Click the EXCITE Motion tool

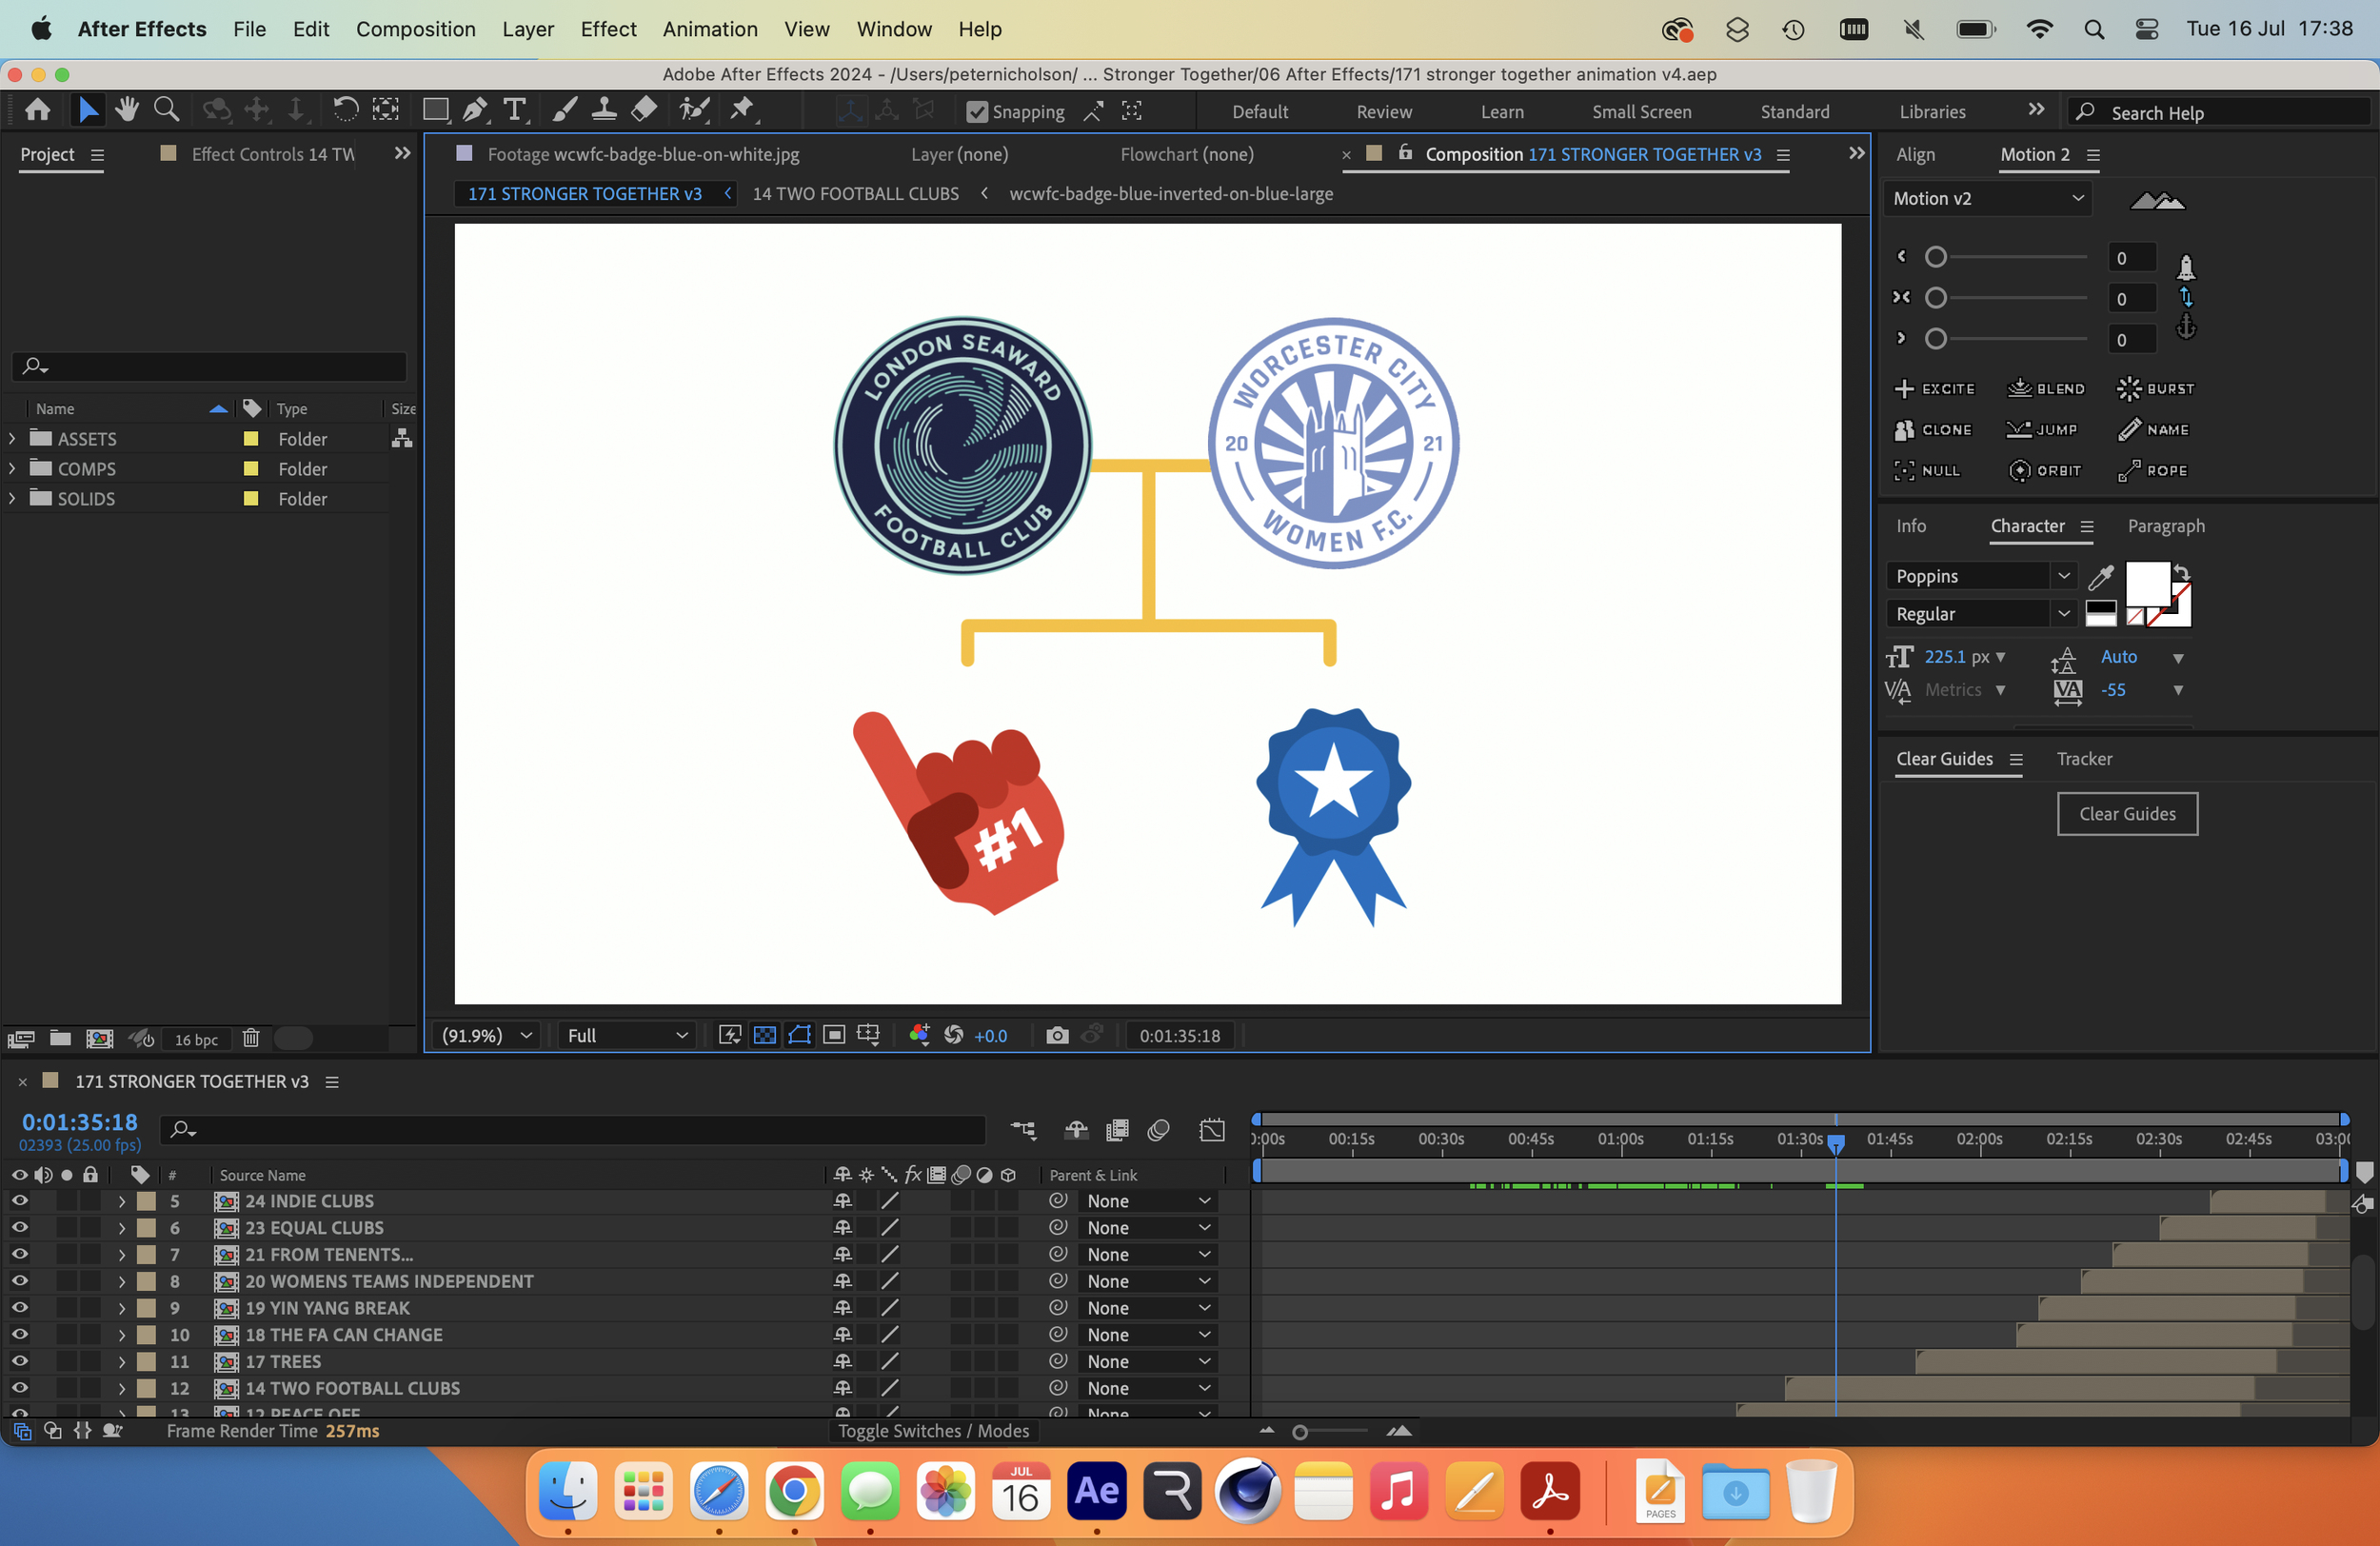point(1934,389)
